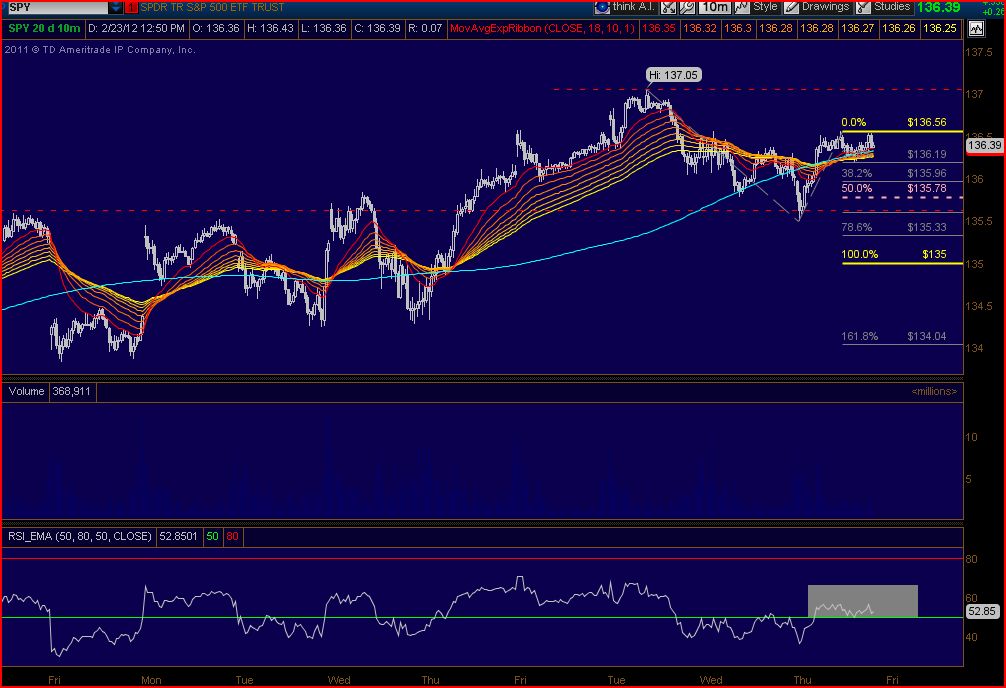The height and width of the screenshot is (688, 1006).
Task: Click the range R: 0.07 cell
Action: [x=425, y=28]
